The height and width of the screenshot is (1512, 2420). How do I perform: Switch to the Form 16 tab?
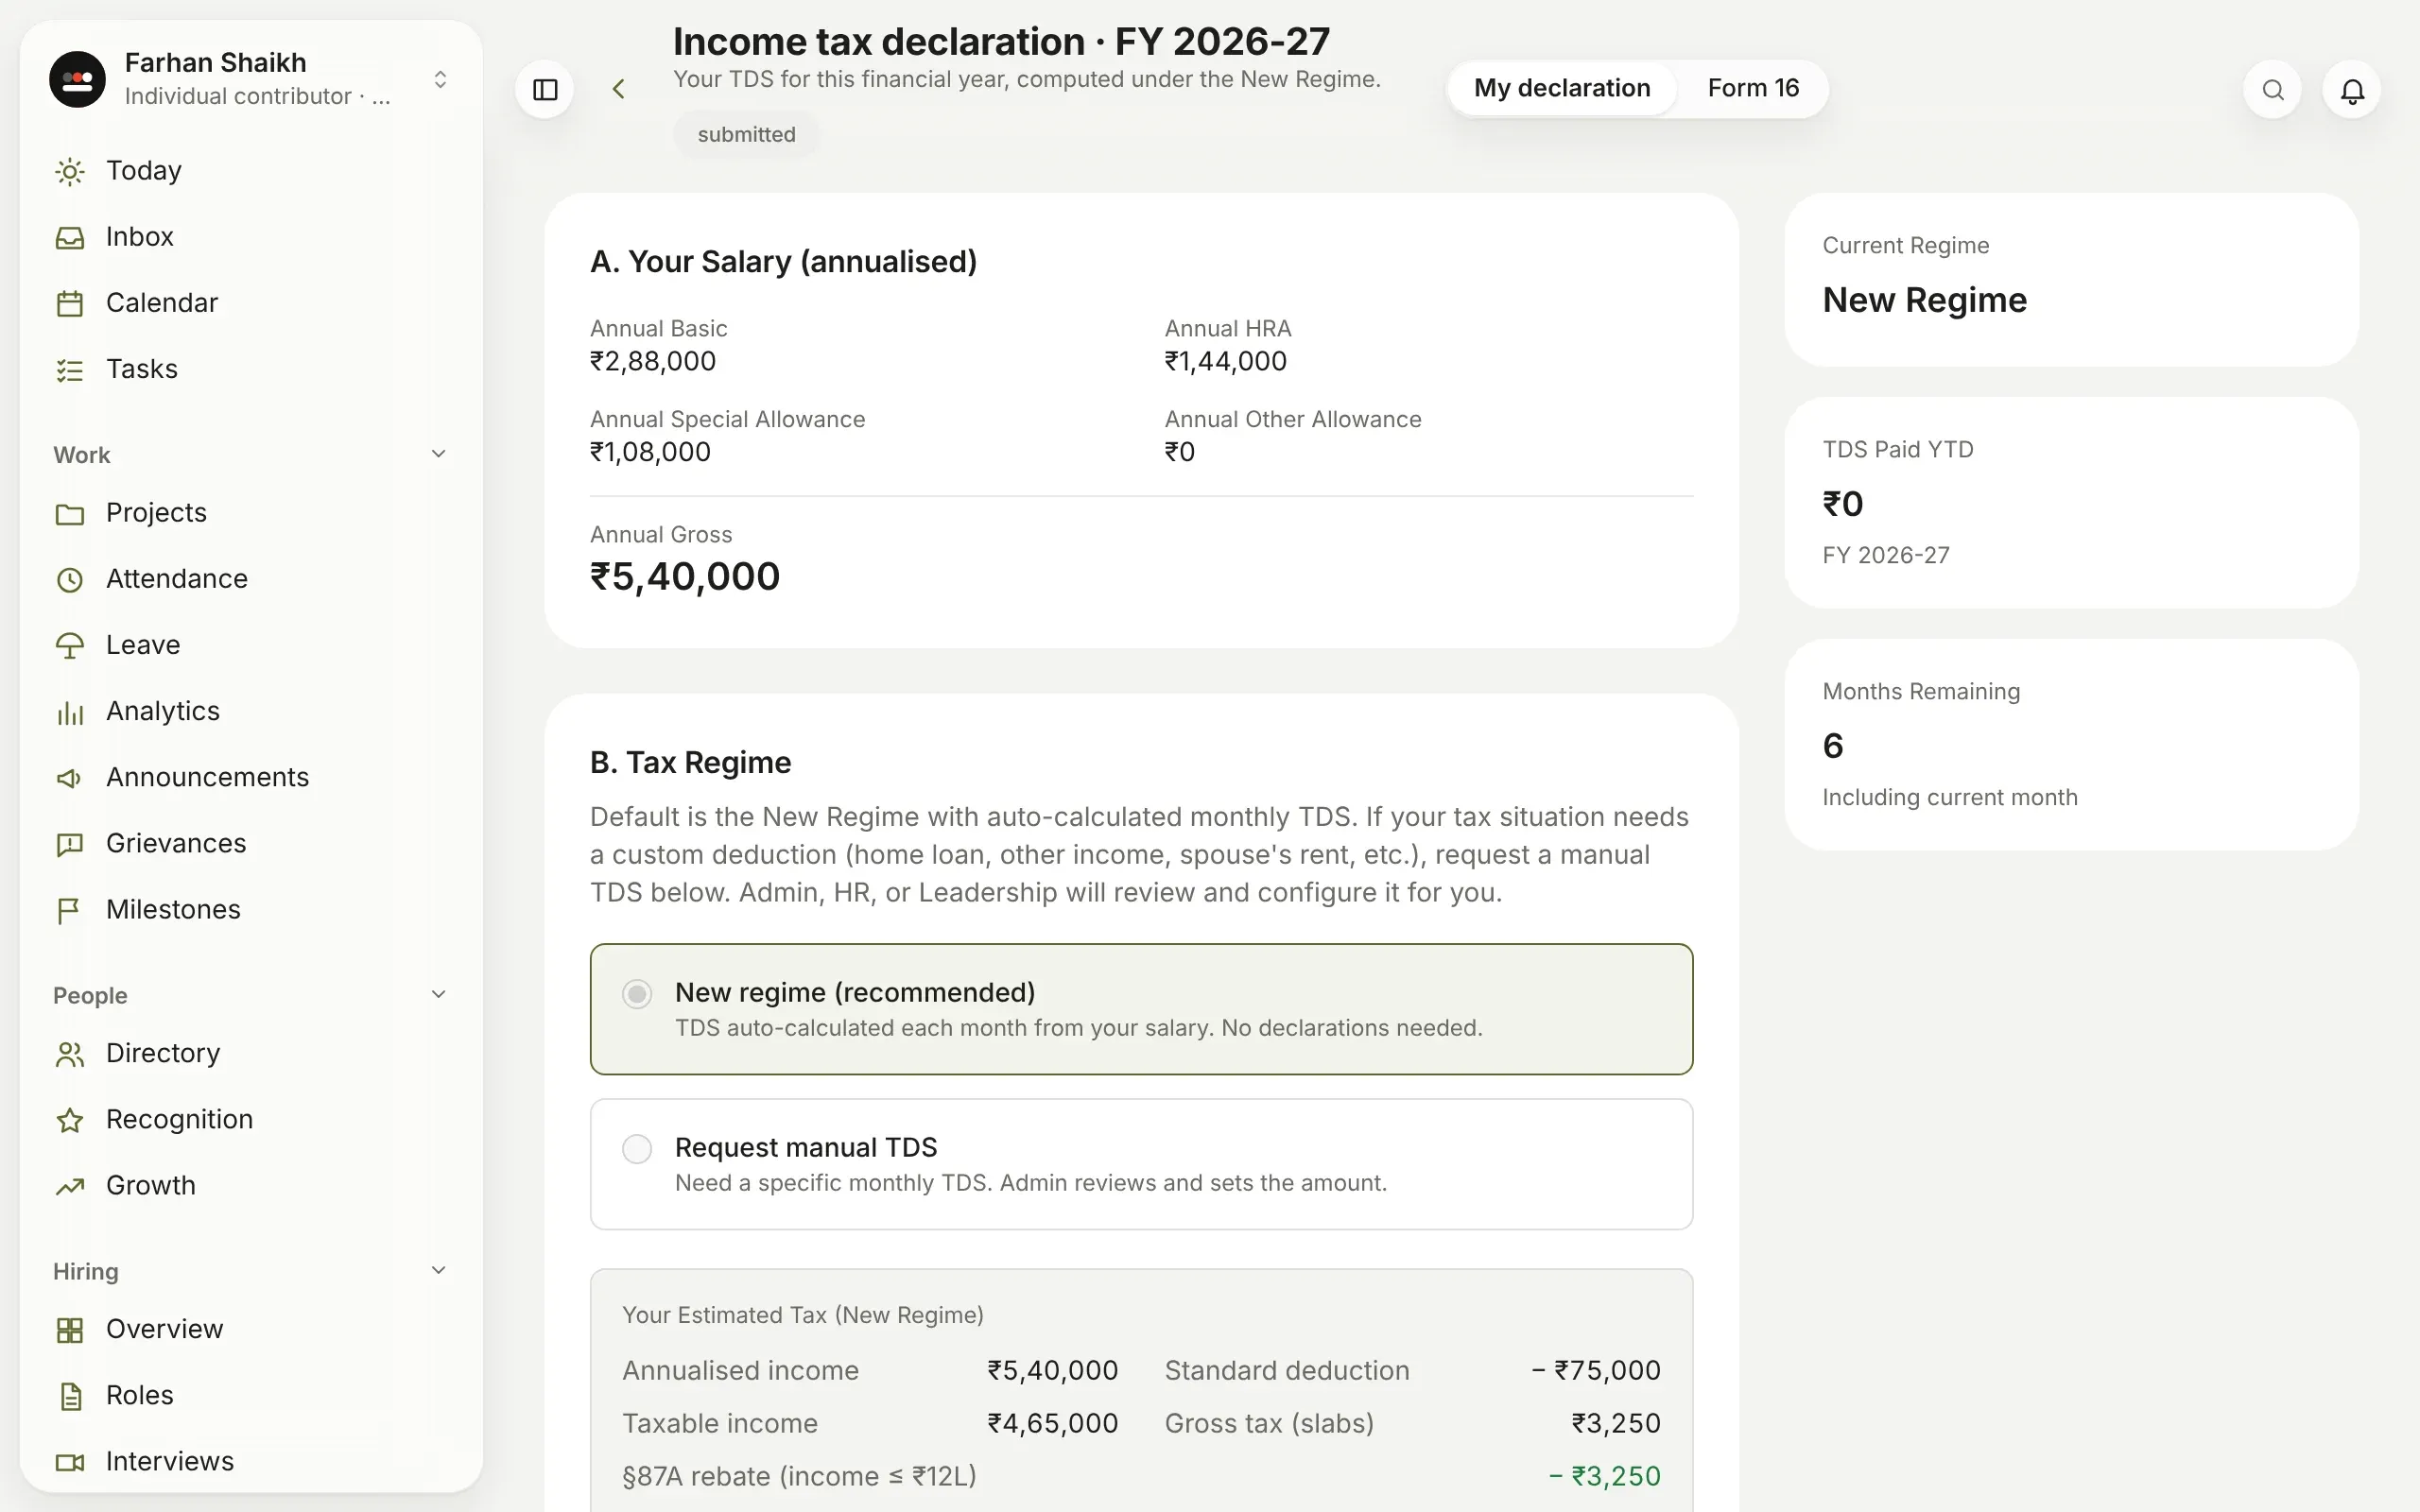(1753, 88)
